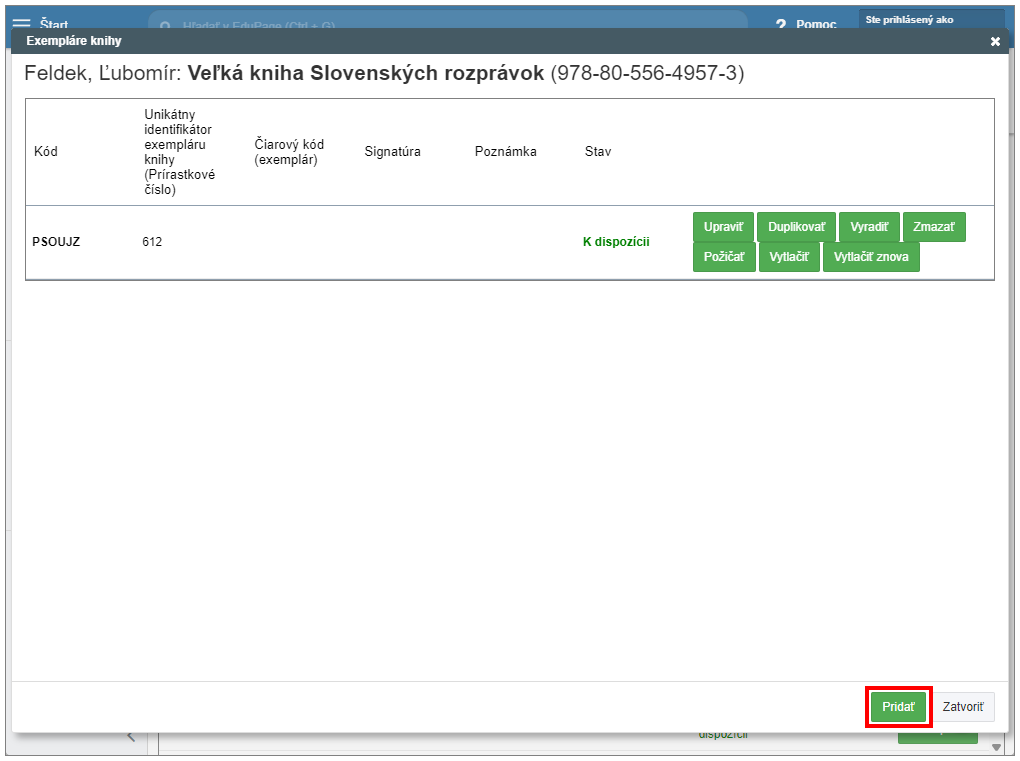The height and width of the screenshot is (761, 1020).
Task: Lend the book using Požičať
Action: click(723, 257)
